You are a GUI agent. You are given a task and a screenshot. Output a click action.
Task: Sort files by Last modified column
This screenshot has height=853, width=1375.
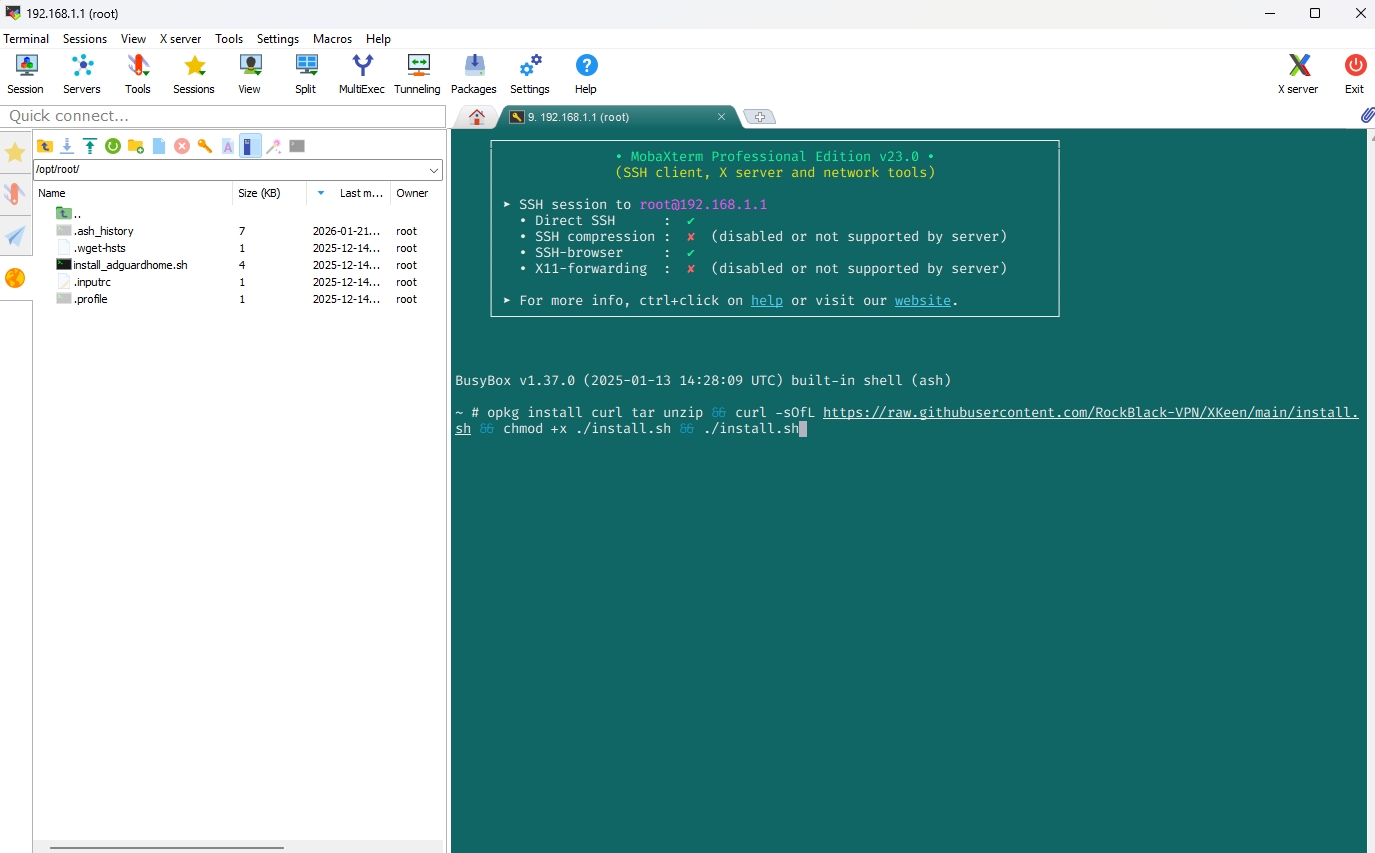pyautogui.click(x=360, y=193)
